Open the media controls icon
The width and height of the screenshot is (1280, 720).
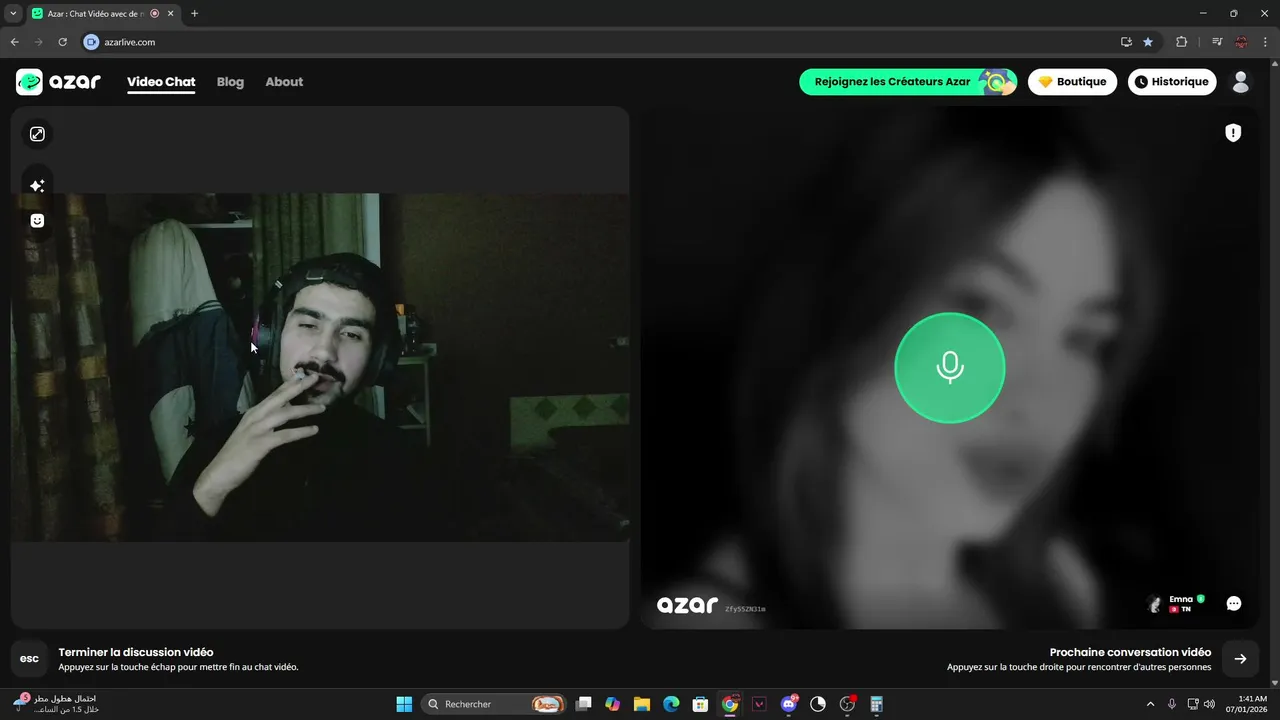tap(1217, 42)
